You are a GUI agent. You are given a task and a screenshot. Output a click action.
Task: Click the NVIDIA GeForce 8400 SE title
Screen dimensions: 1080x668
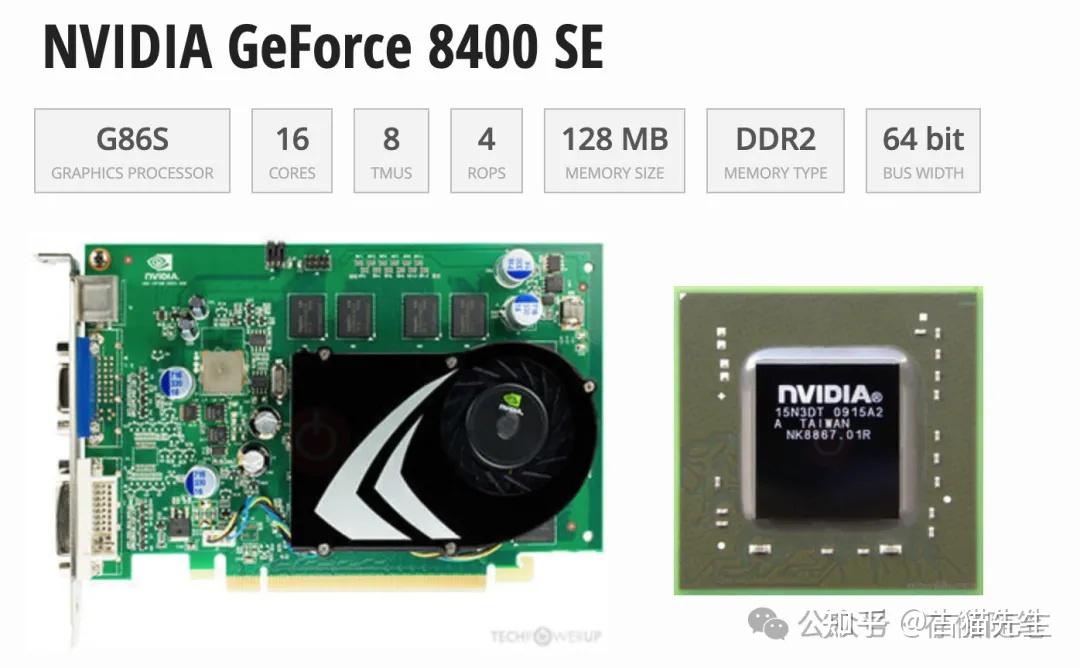[x=323, y=47]
